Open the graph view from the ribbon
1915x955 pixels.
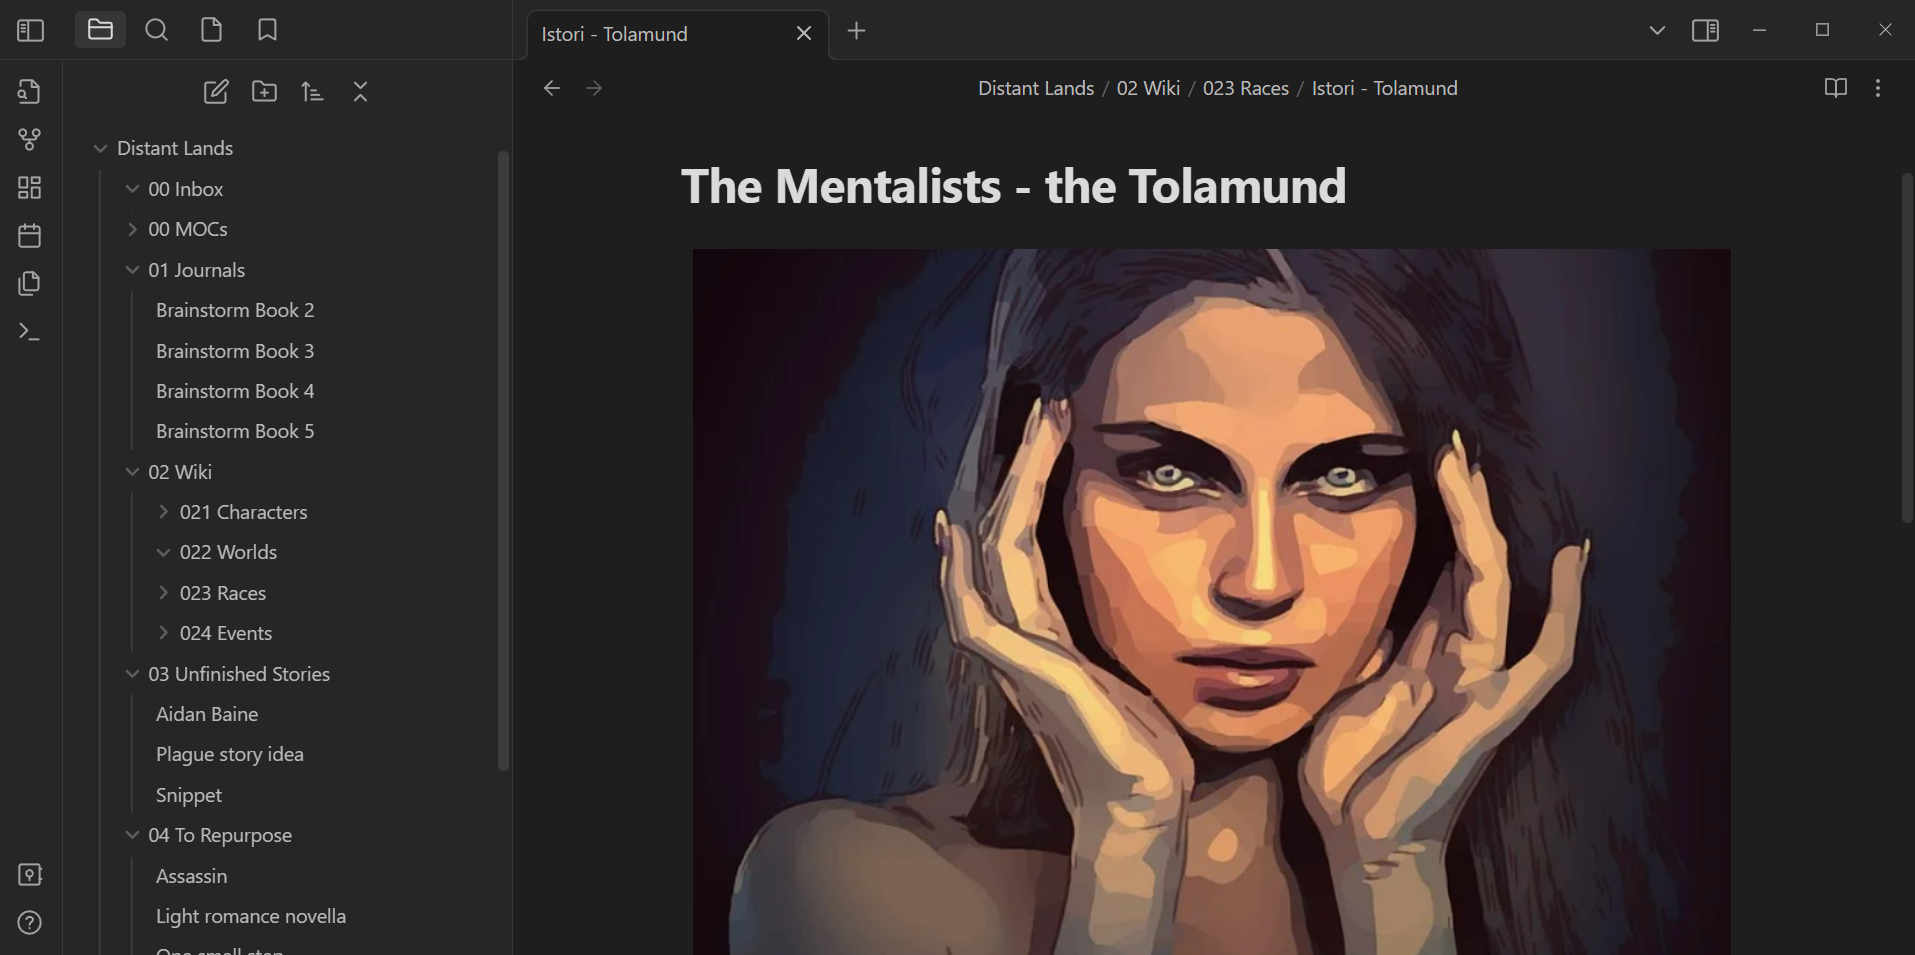click(30, 140)
